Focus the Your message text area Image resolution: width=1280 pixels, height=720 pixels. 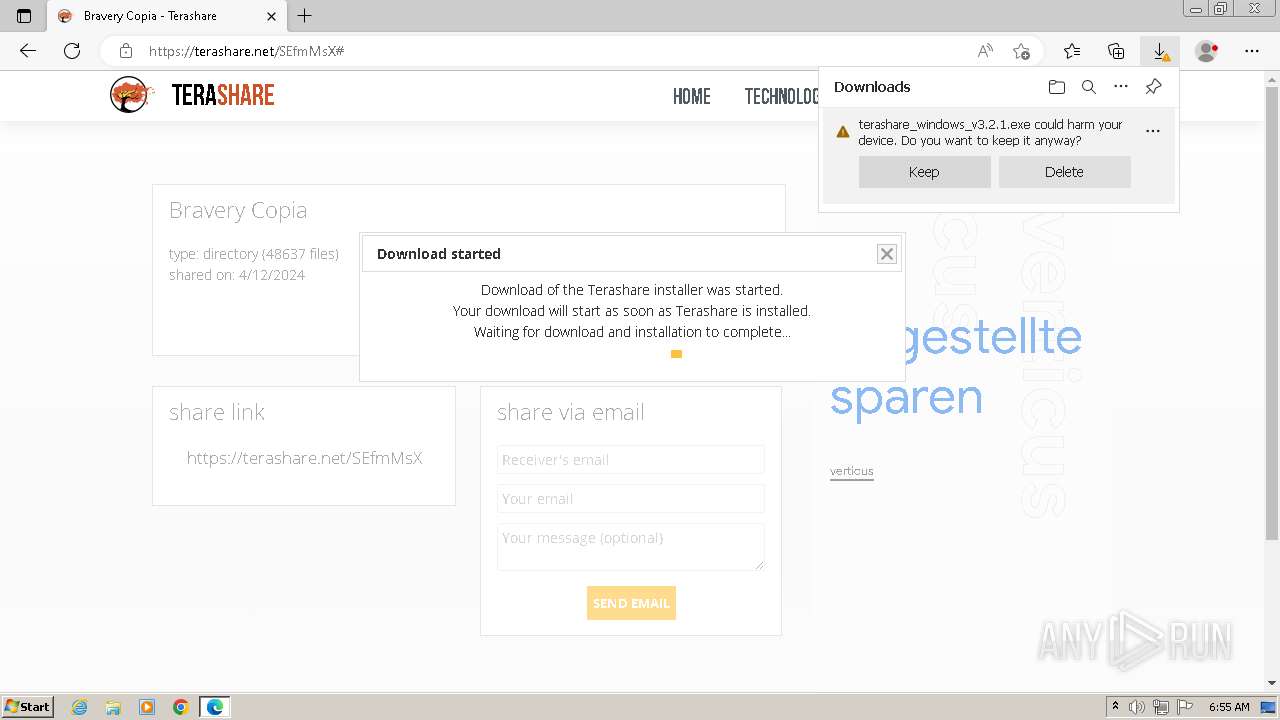click(x=631, y=547)
